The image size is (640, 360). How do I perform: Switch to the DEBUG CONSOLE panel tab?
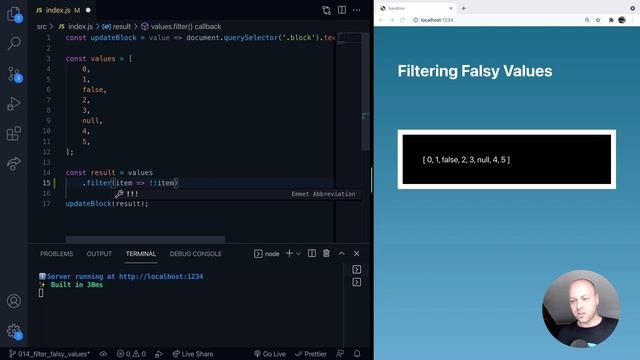[196, 253]
